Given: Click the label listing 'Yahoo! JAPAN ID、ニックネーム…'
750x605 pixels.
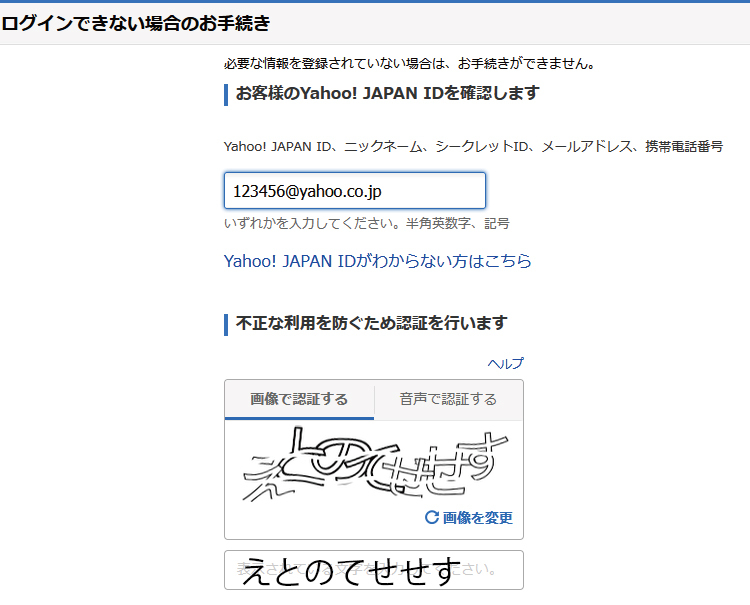Looking at the screenshot, I should (x=473, y=146).
